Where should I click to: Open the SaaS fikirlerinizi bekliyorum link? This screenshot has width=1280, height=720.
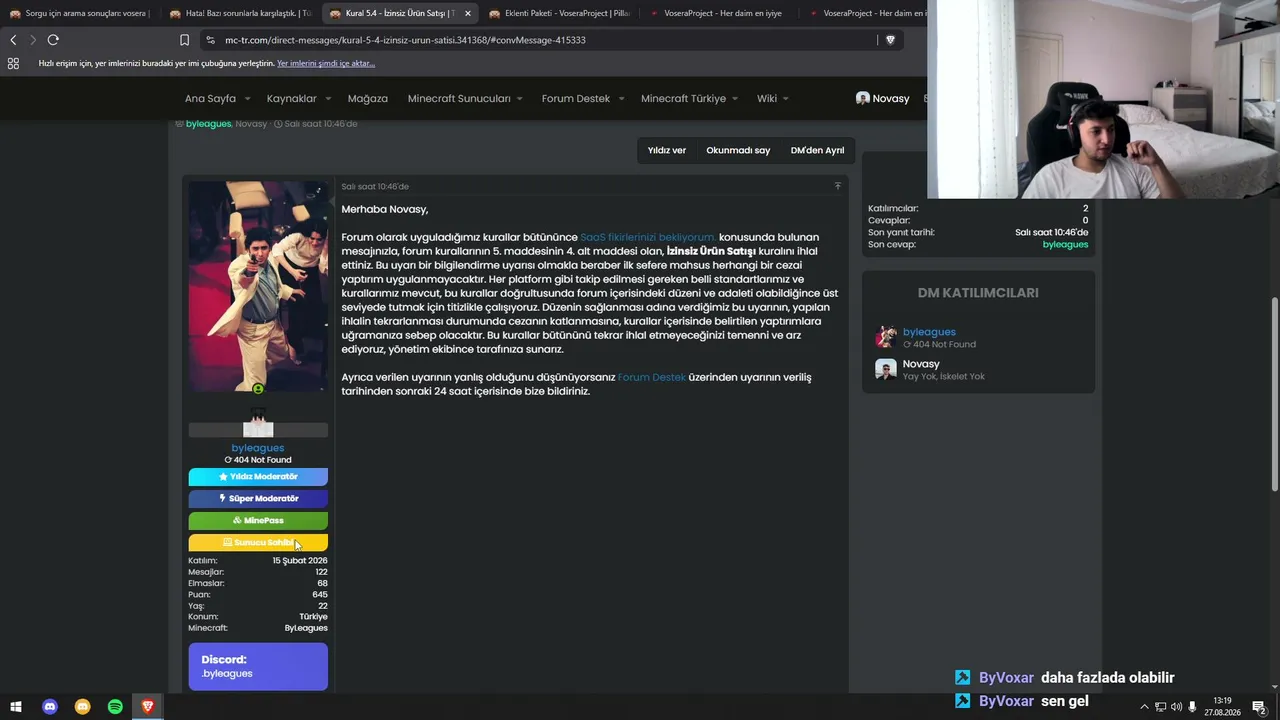(648, 237)
